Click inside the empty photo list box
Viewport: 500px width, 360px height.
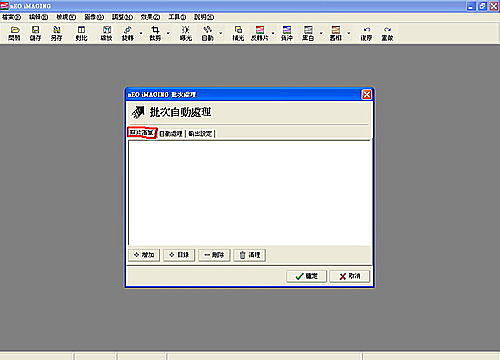tap(249, 193)
